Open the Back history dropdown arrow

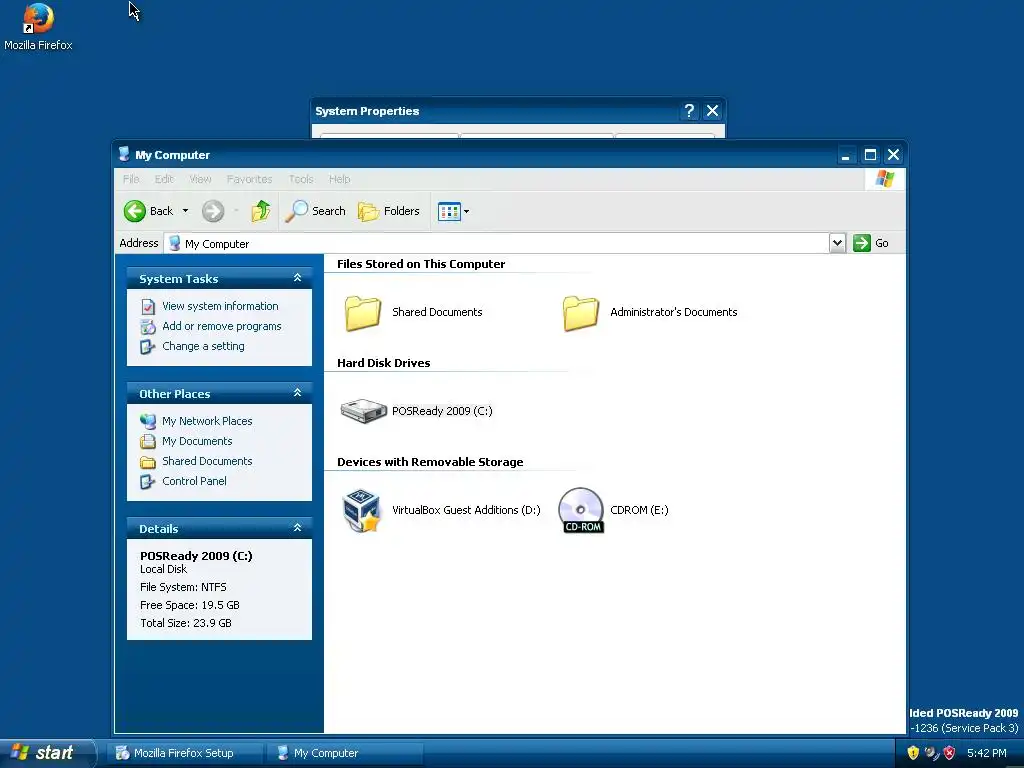(x=185, y=211)
